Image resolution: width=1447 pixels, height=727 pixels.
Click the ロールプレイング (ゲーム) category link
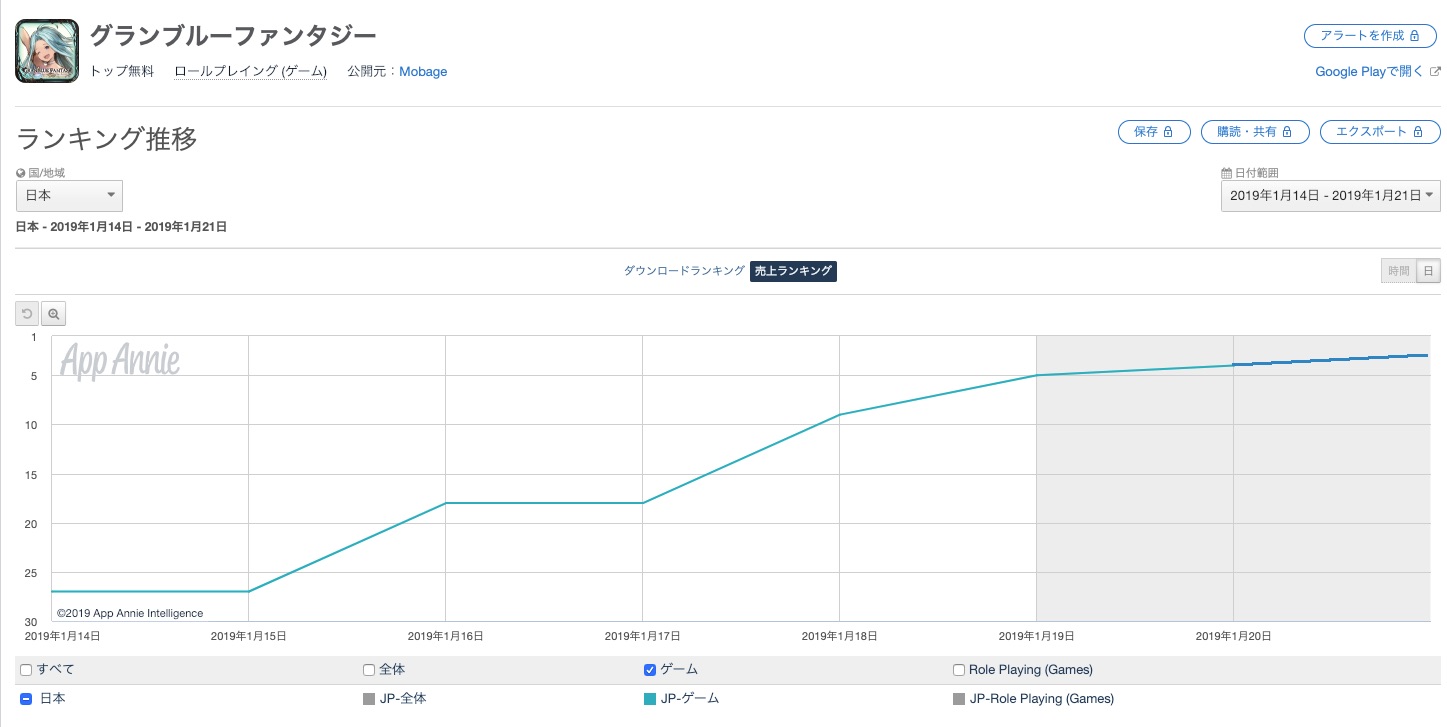point(250,72)
